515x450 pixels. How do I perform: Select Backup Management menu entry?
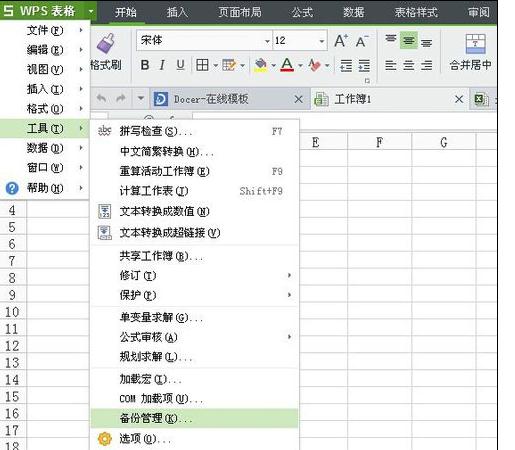coord(195,418)
